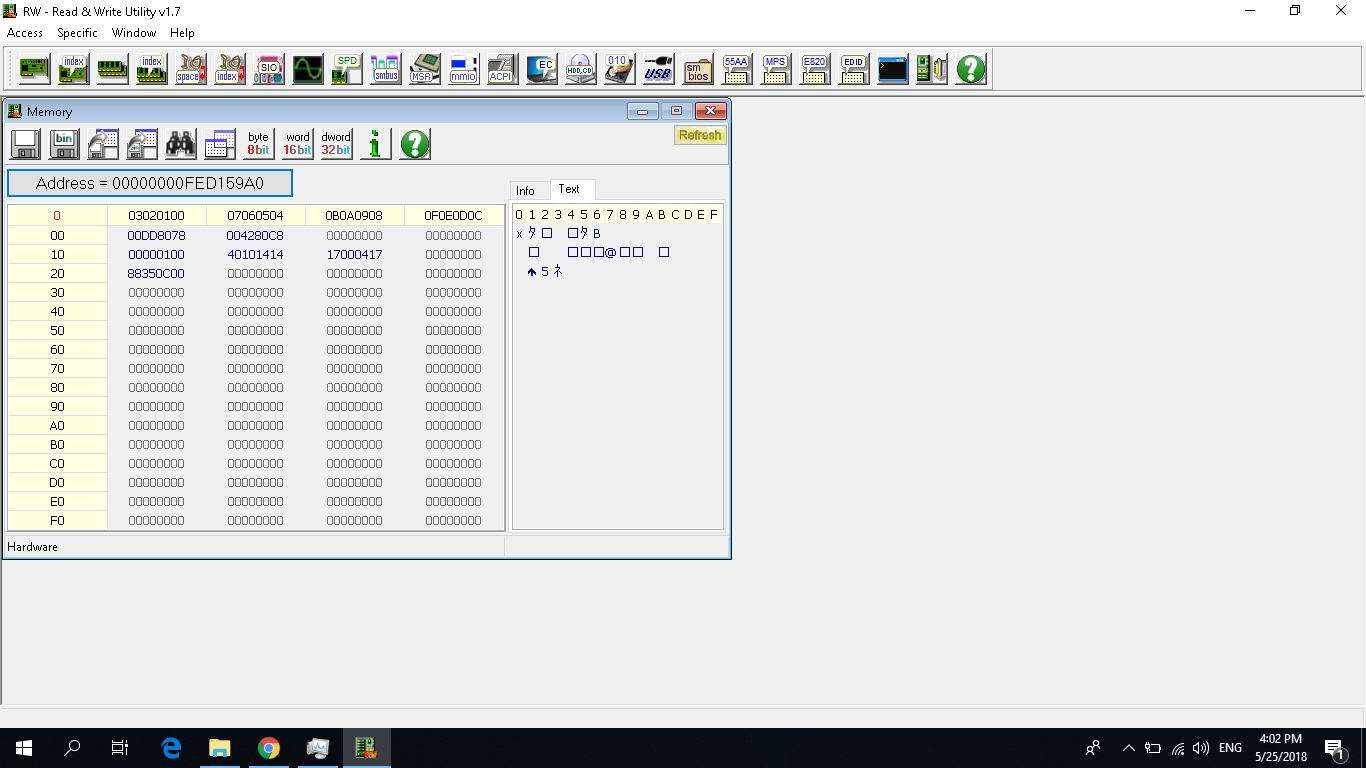Open the SPD memory info tool
The width and height of the screenshot is (1366, 768).
click(346, 69)
